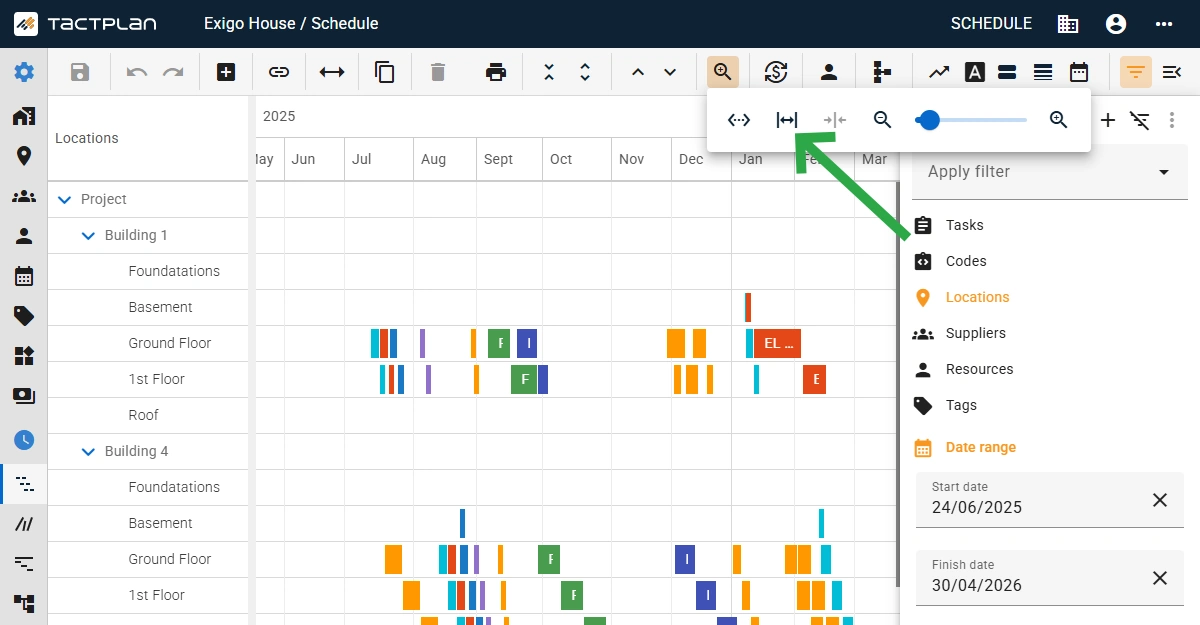This screenshot has width=1200, height=625.
Task: Click the save icon in toolbar
Action: pos(80,72)
